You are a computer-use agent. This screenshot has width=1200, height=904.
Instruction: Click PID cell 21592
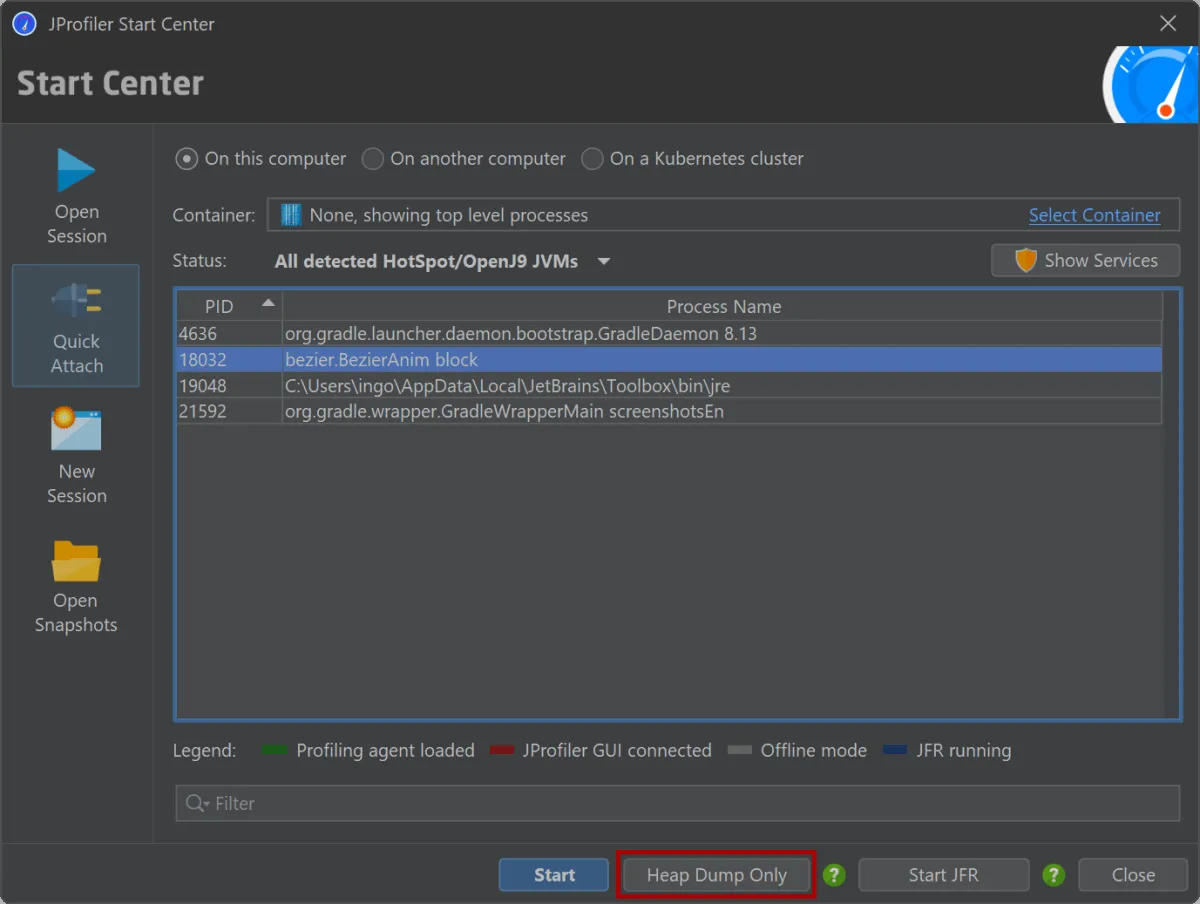point(229,412)
